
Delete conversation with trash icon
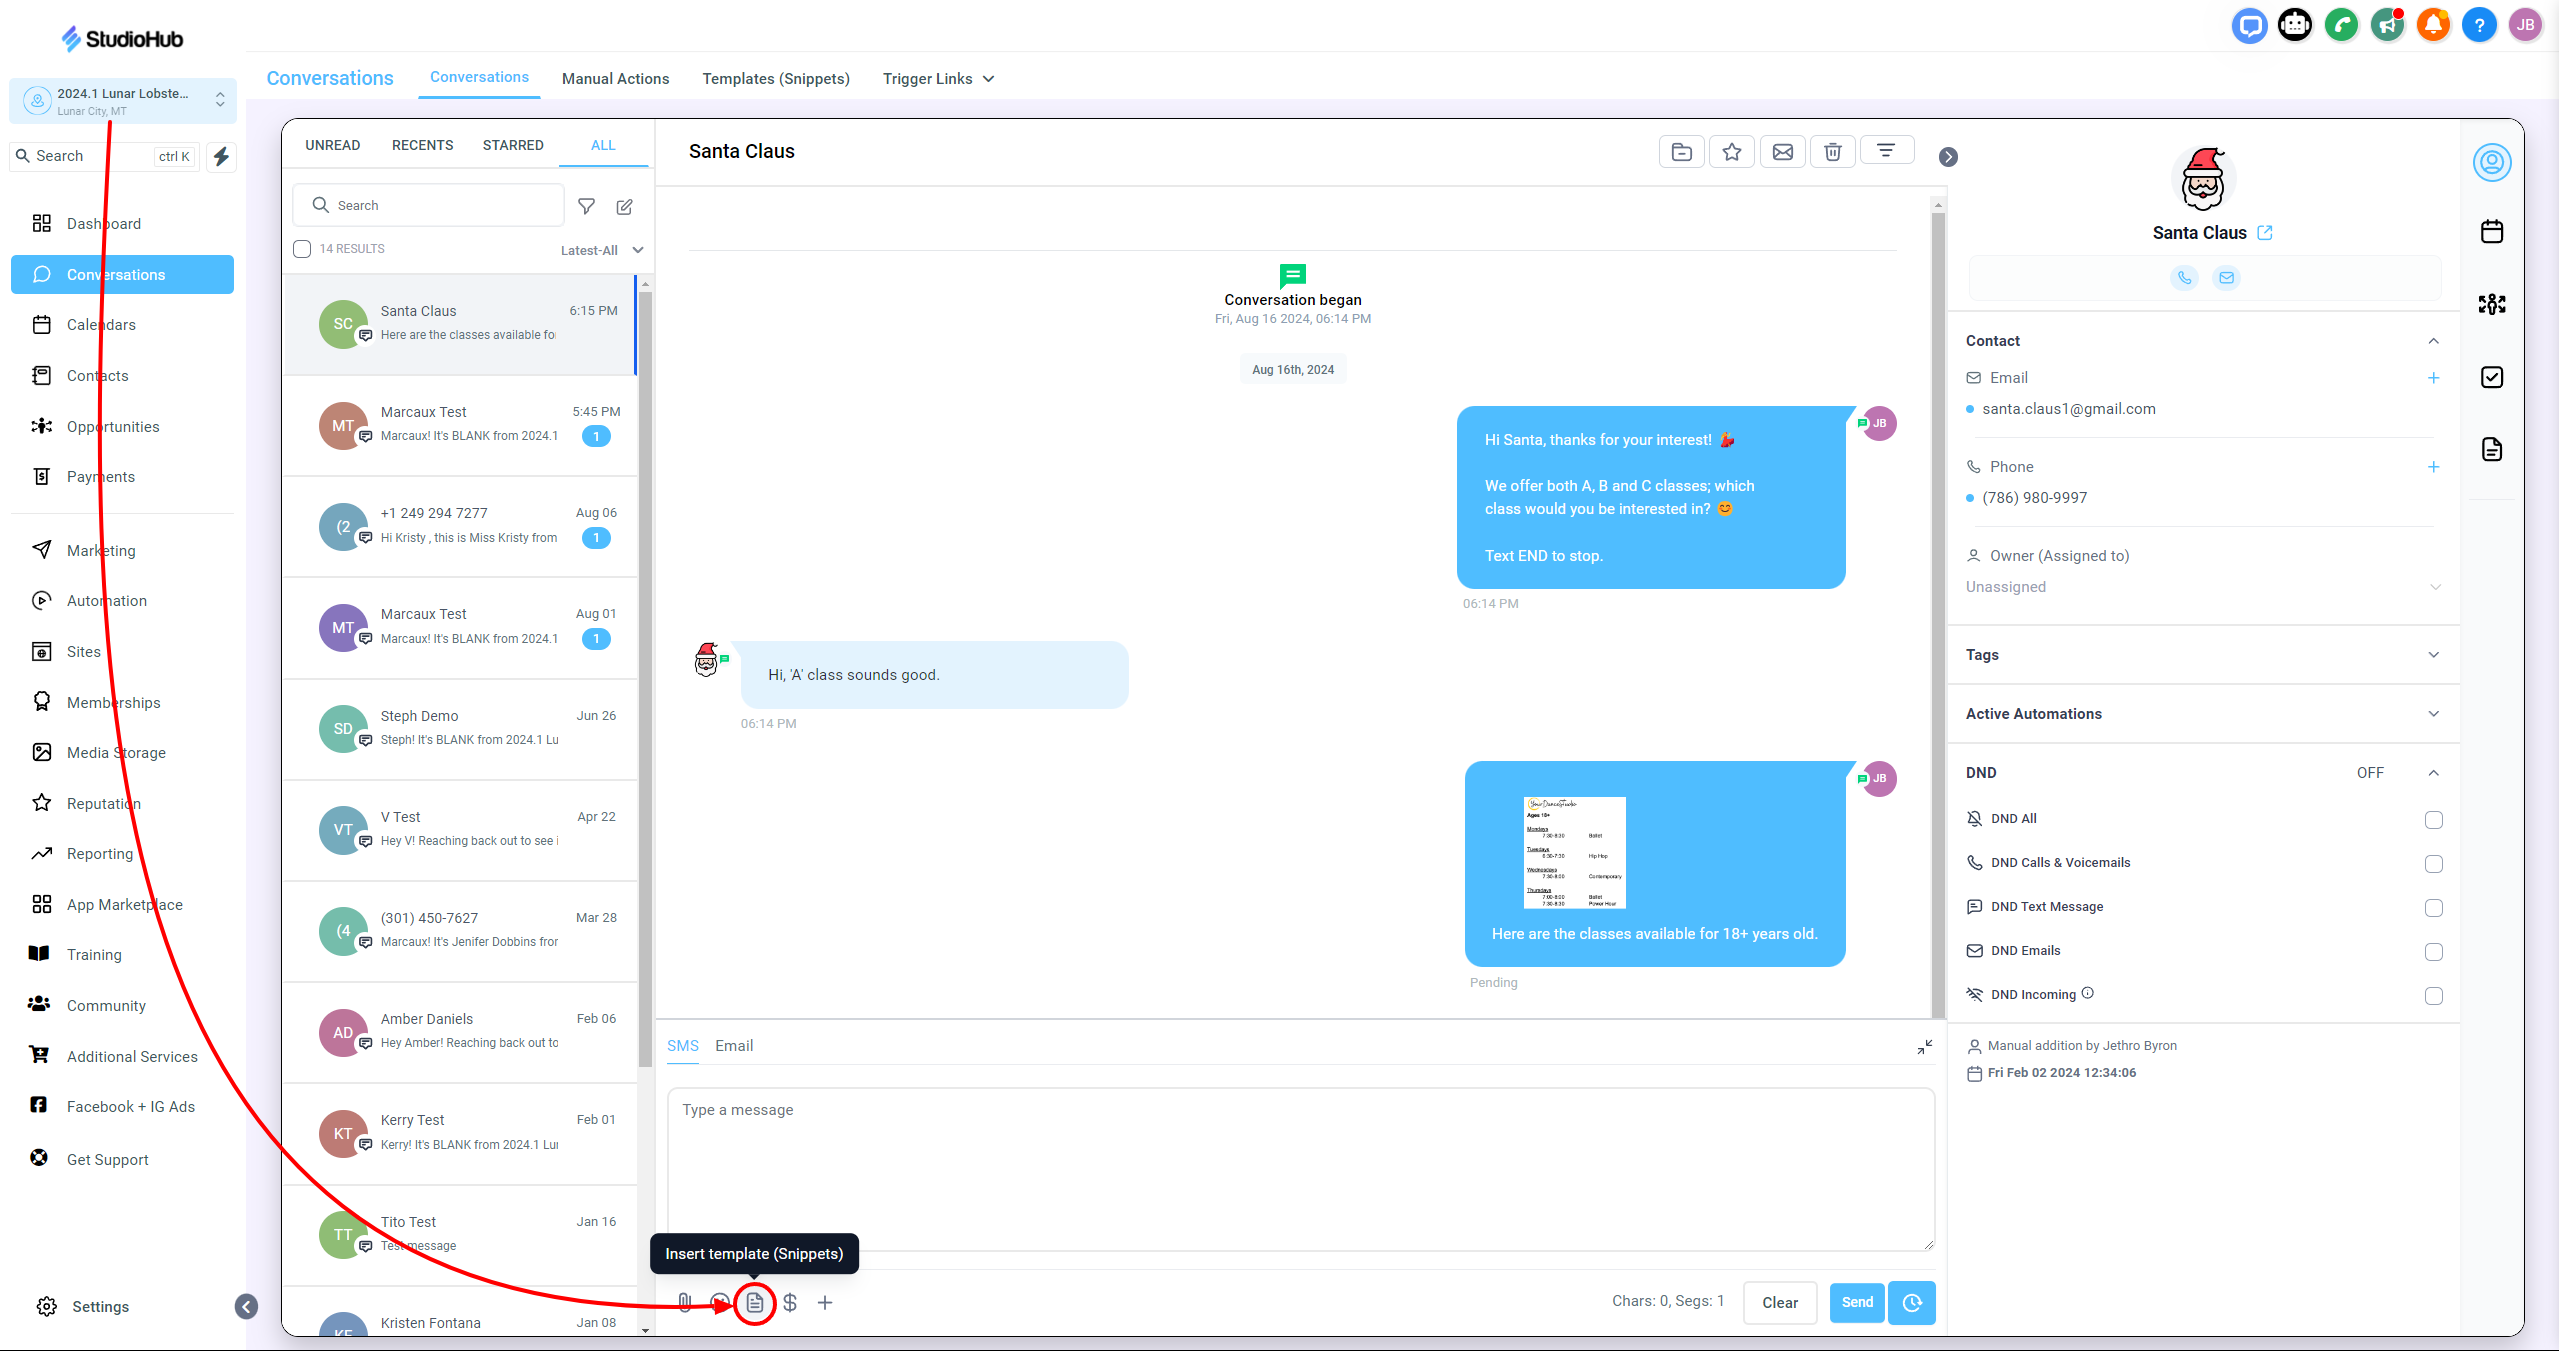click(x=1832, y=152)
